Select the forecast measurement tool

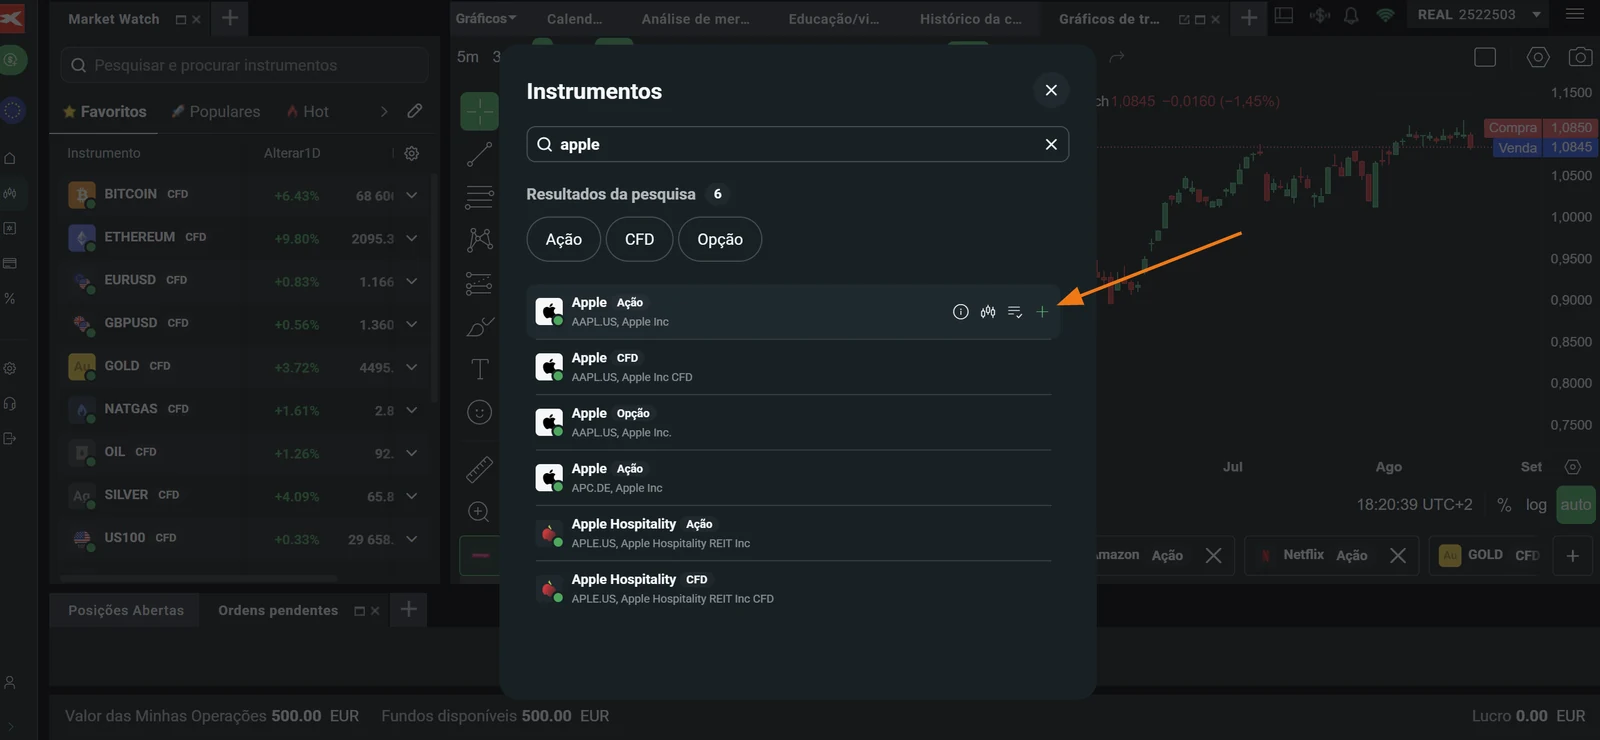[480, 284]
